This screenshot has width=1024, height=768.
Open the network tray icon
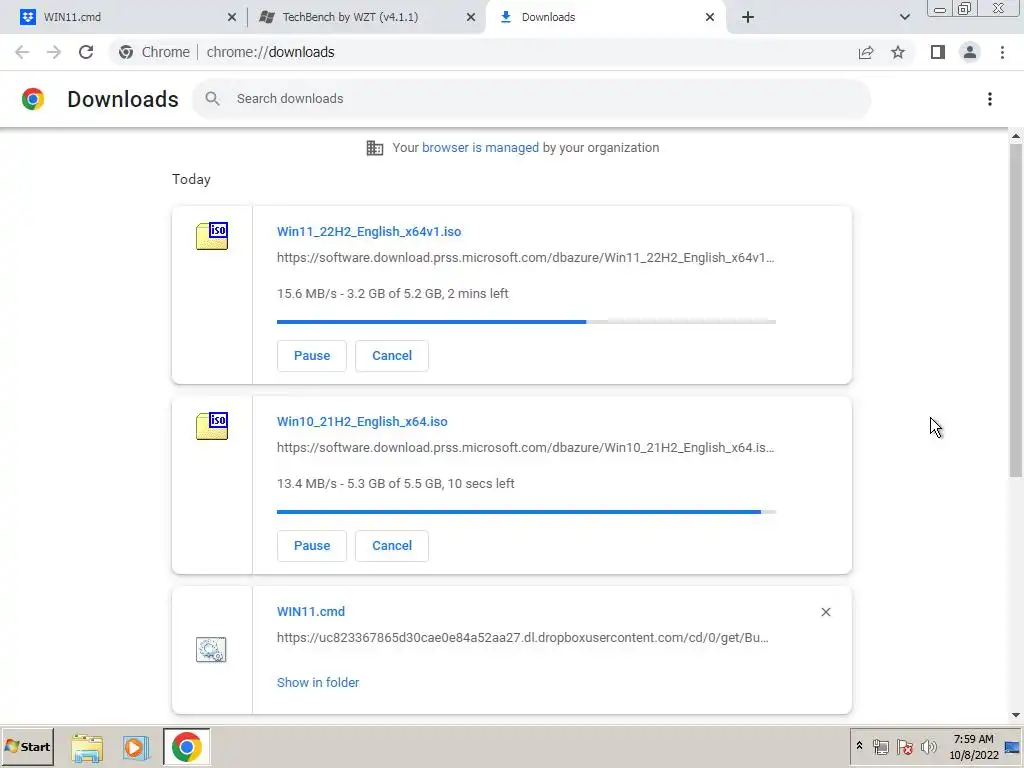pos(881,747)
